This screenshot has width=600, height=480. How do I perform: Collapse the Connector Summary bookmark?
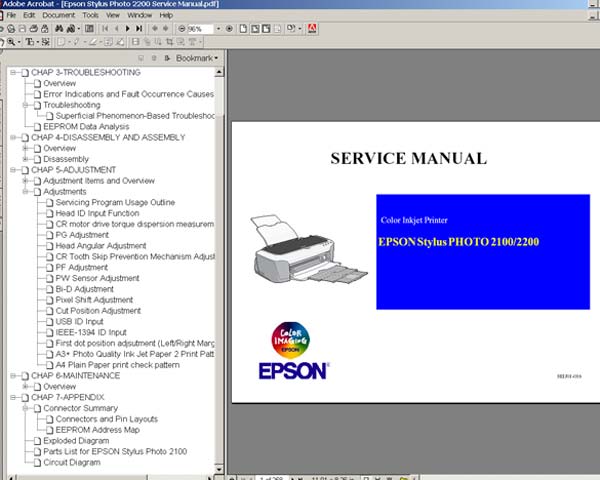(25, 408)
